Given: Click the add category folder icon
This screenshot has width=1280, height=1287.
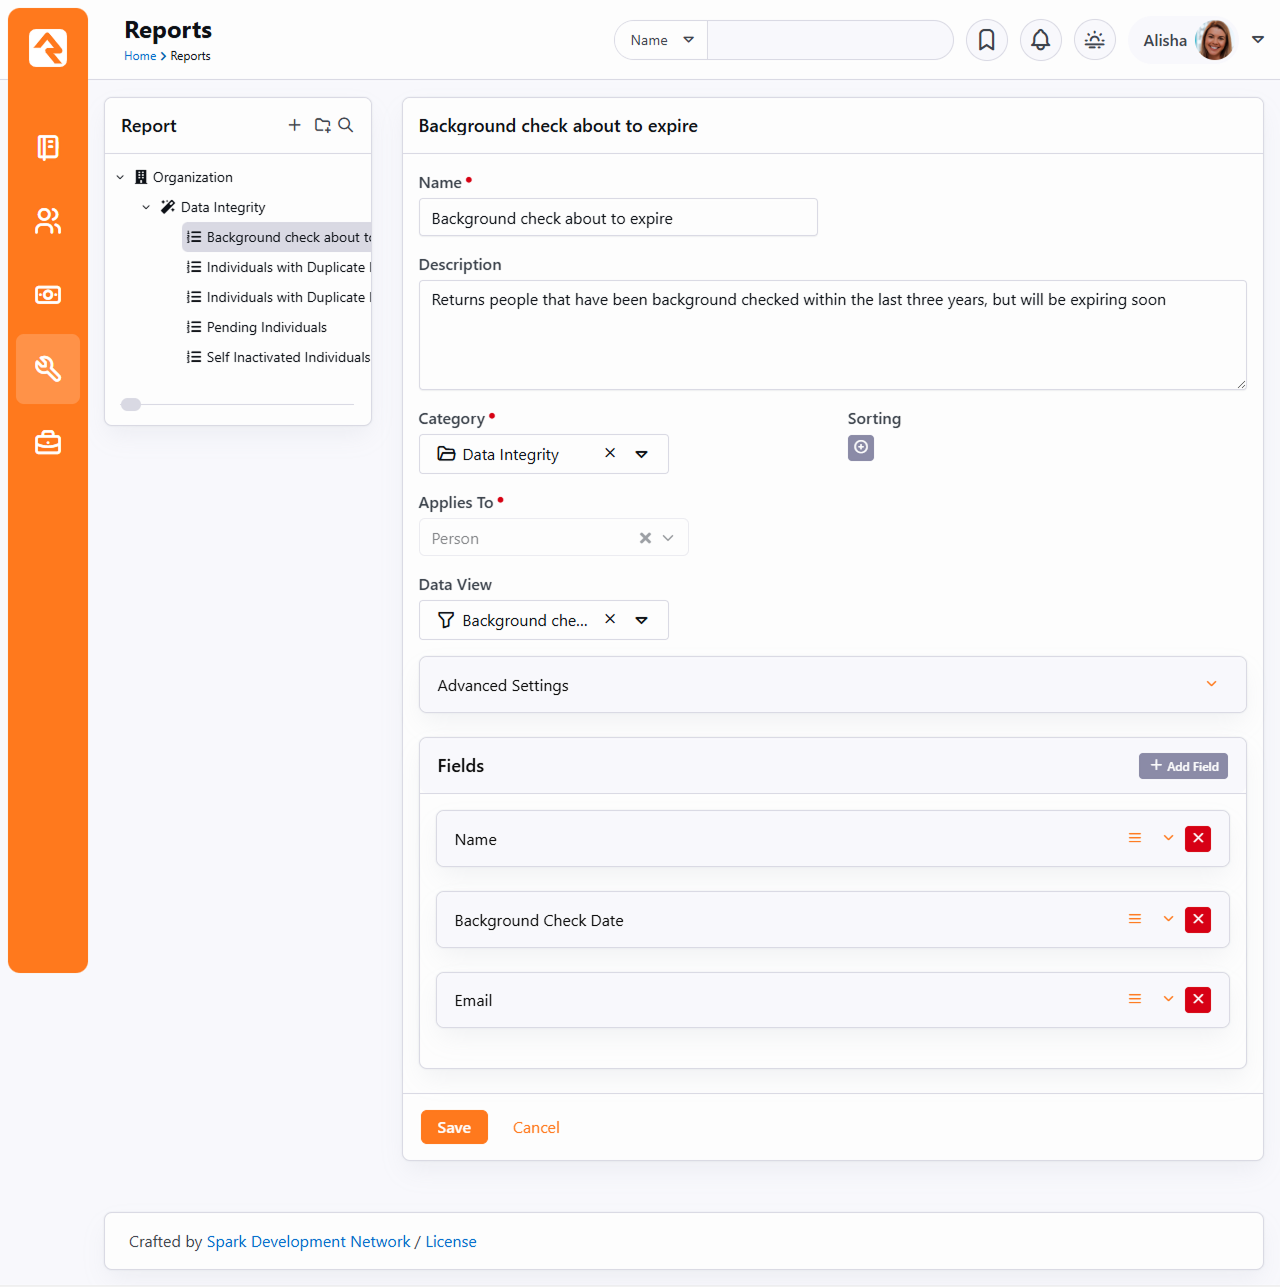Looking at the screenshot, I should coord(322,125).
